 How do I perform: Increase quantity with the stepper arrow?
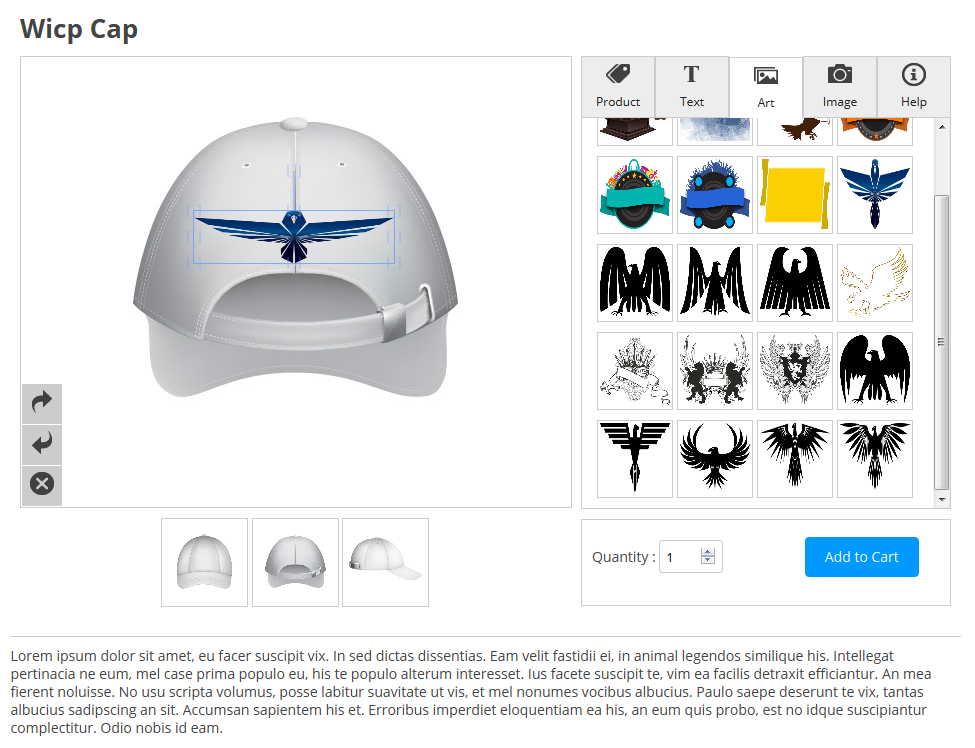[708, 552]
